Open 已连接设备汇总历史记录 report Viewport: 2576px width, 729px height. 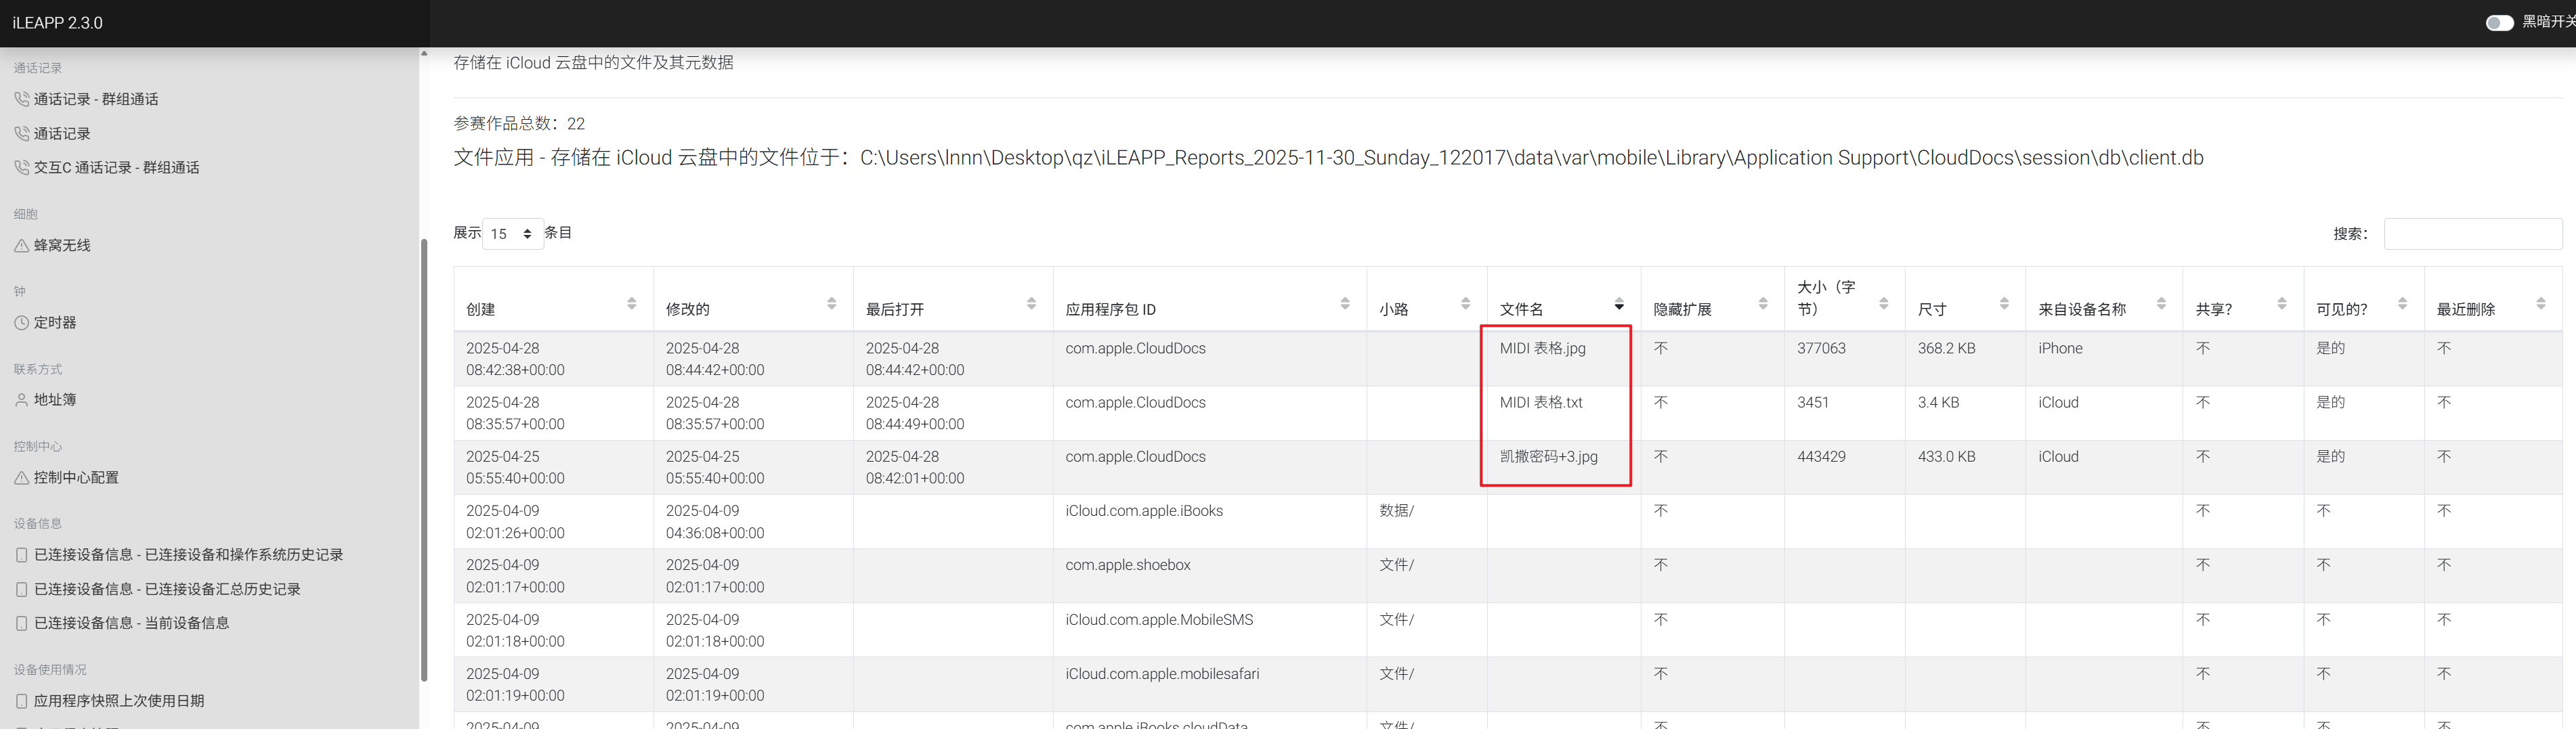[x=167, y=589]
